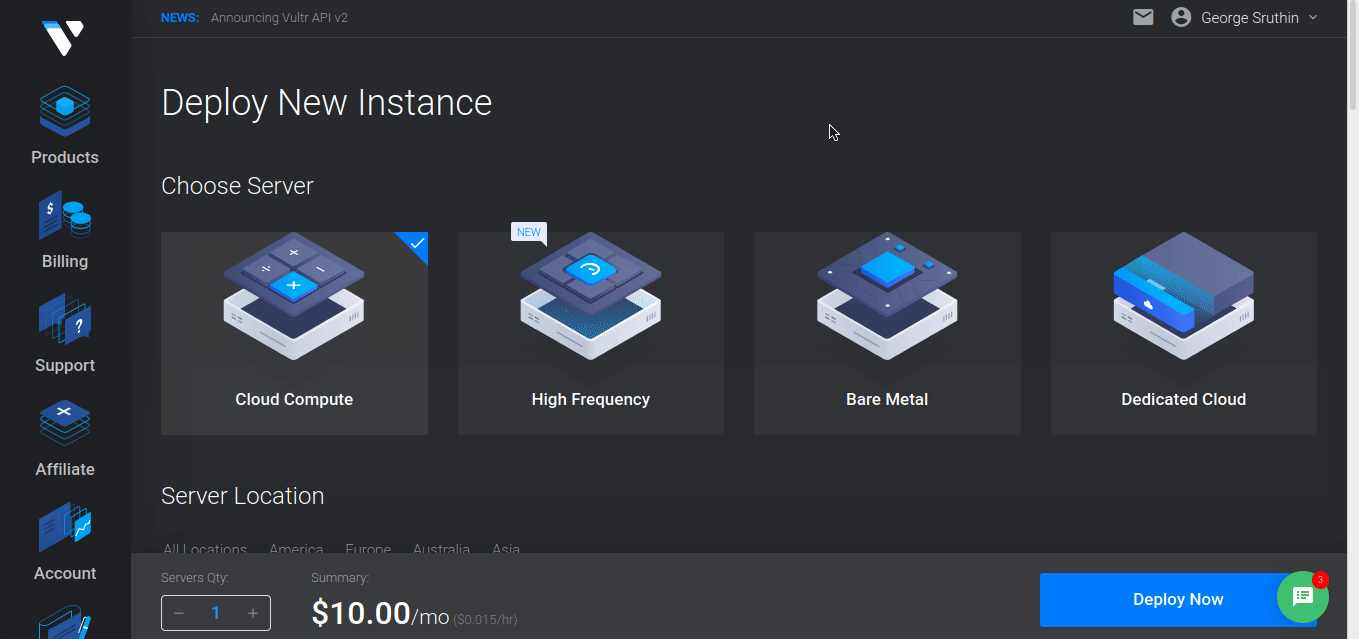
Task: Open the mail envelope notifications icon
Action: (x=1143, y=17)
